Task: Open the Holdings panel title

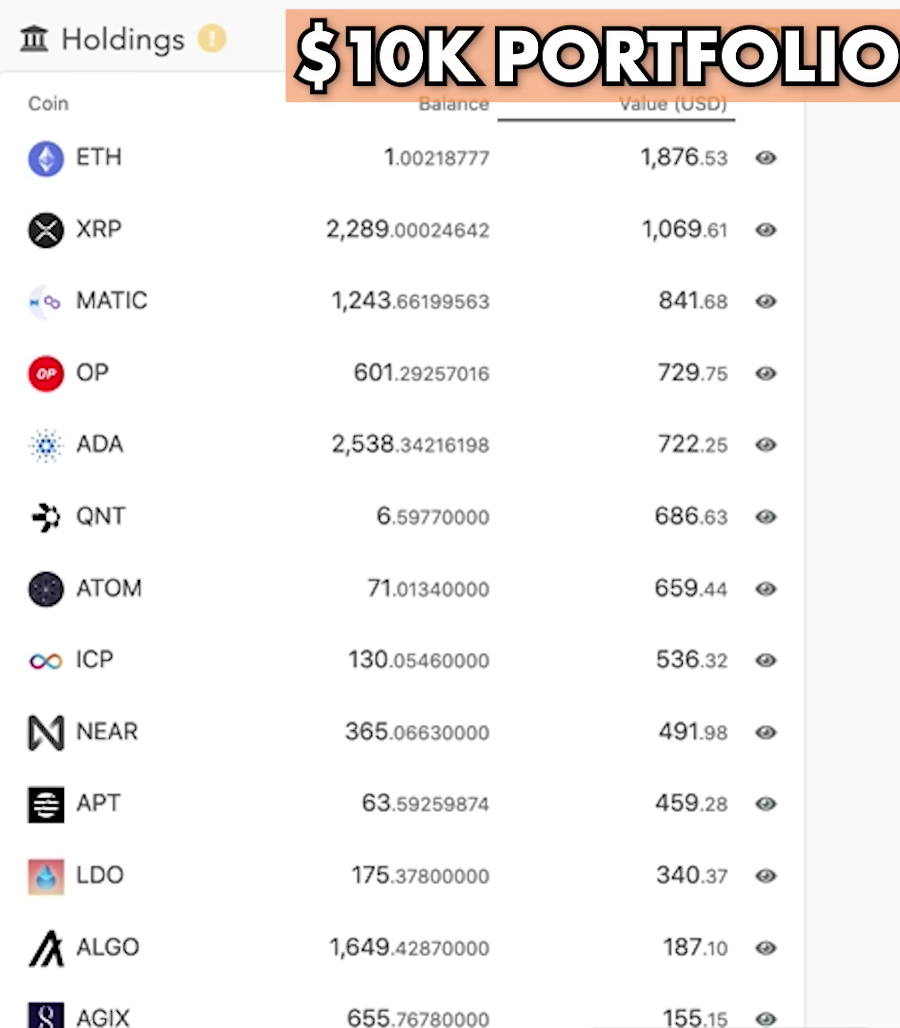Action: tap(123, 39)
